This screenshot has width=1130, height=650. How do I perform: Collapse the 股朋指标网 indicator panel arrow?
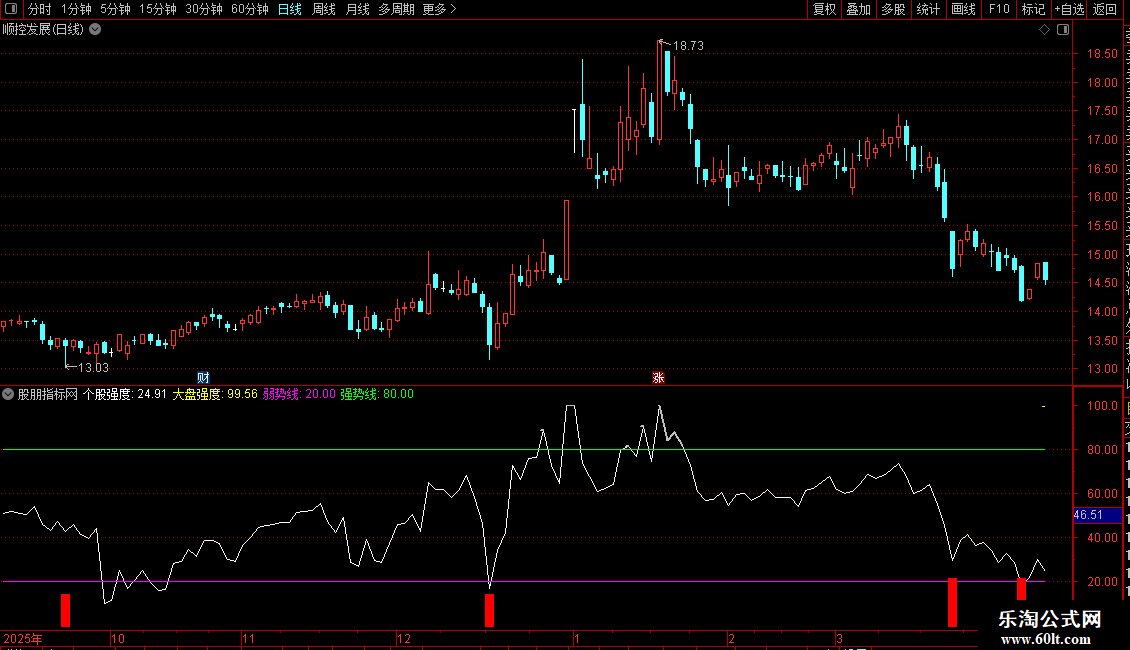[8, 394]
